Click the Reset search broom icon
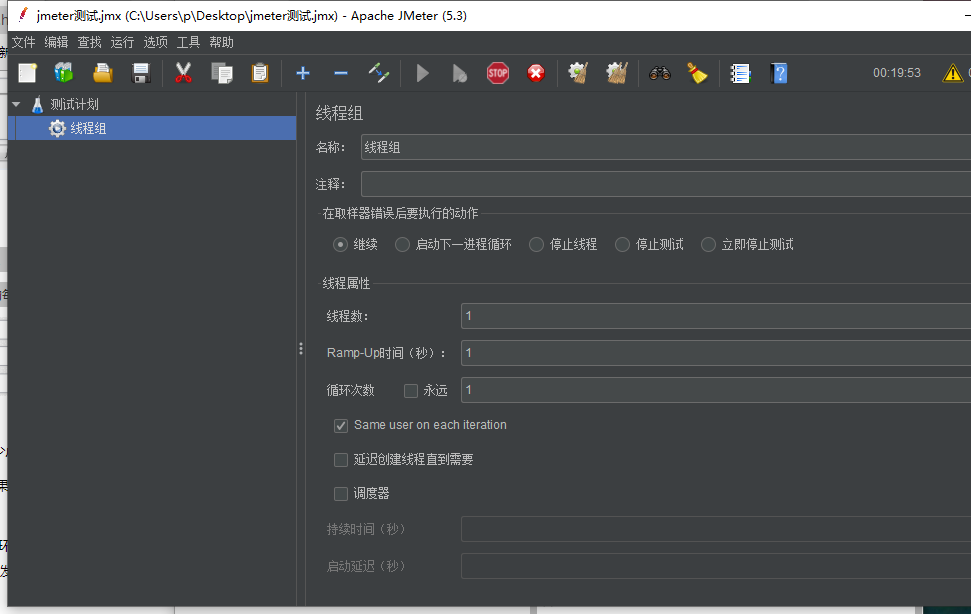 click(697, 73)
